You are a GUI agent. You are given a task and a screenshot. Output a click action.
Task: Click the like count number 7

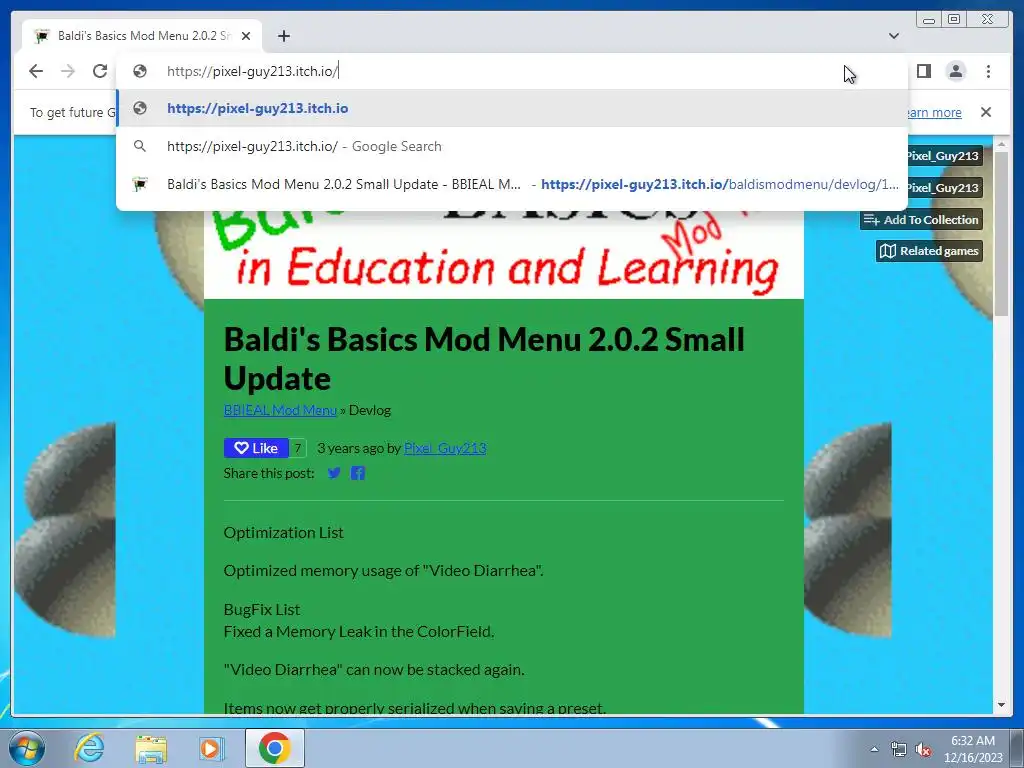297,448
